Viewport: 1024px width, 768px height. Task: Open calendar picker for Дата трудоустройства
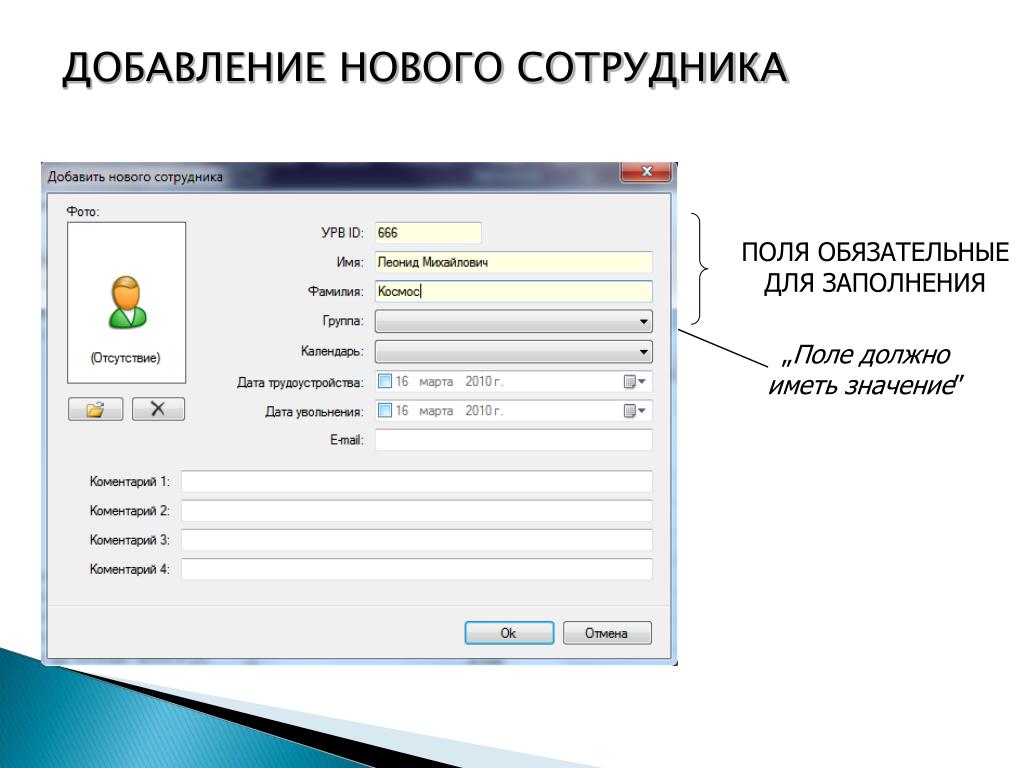pyautogui.click(x=634, y=381)
